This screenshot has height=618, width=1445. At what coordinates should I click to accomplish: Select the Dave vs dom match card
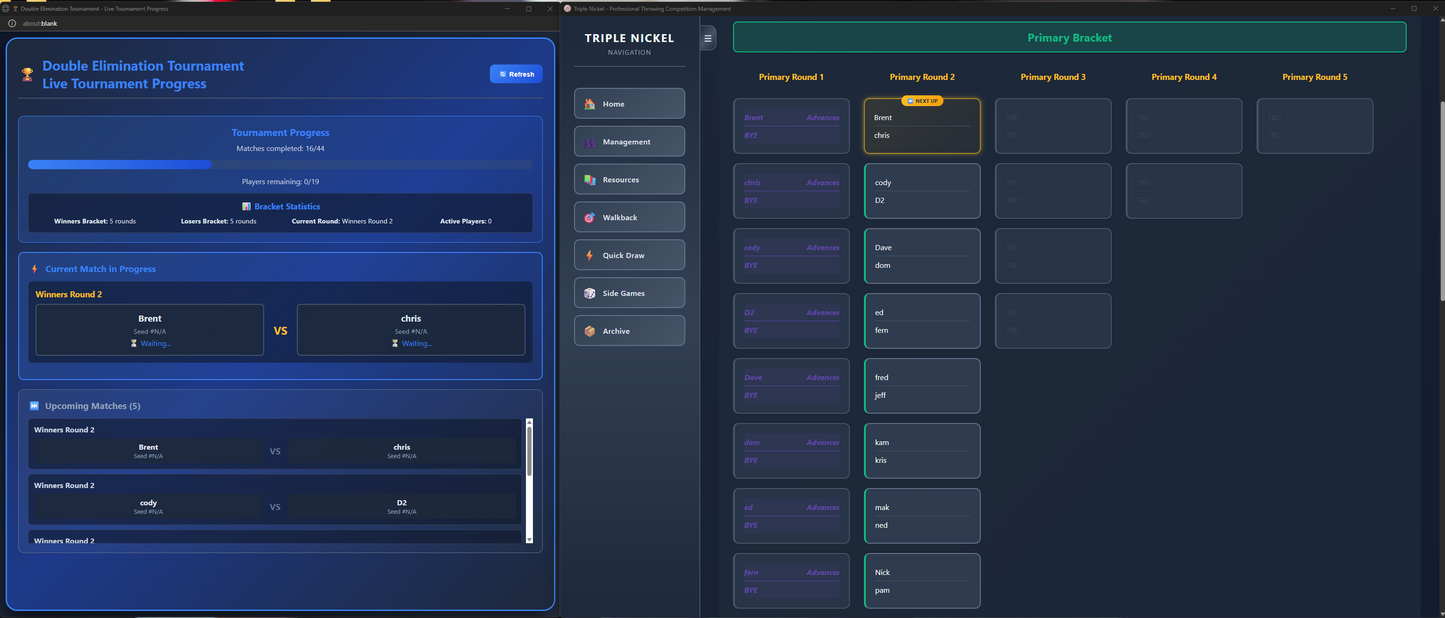pos(921,256)
